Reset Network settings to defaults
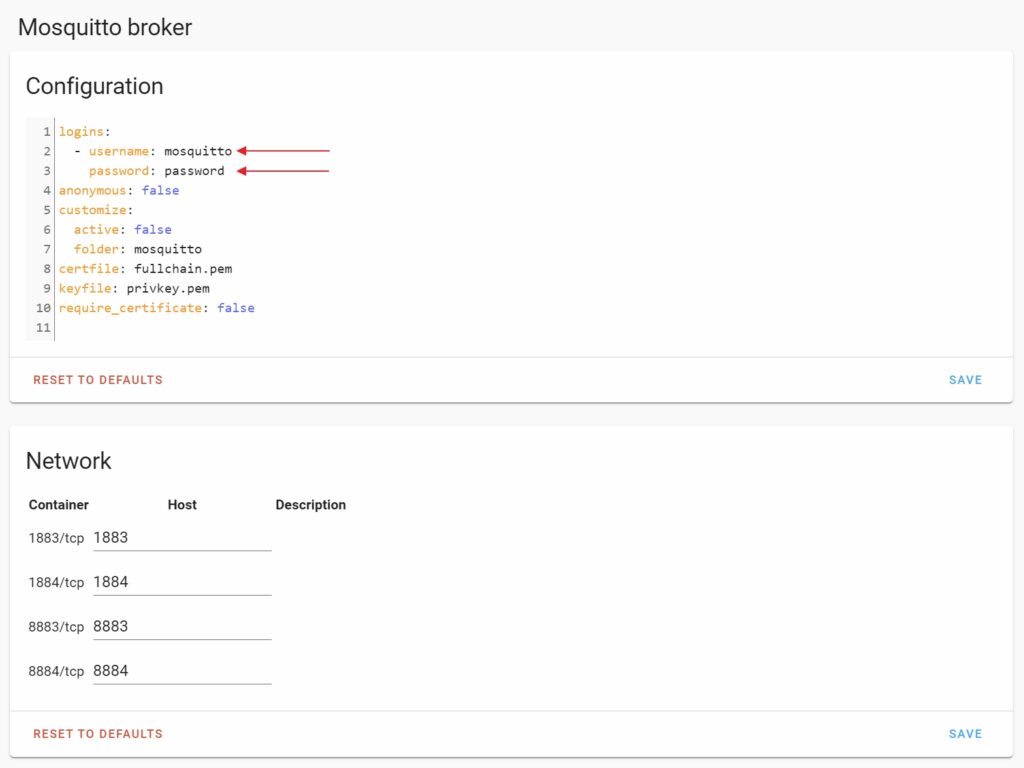 pos(97,733)
